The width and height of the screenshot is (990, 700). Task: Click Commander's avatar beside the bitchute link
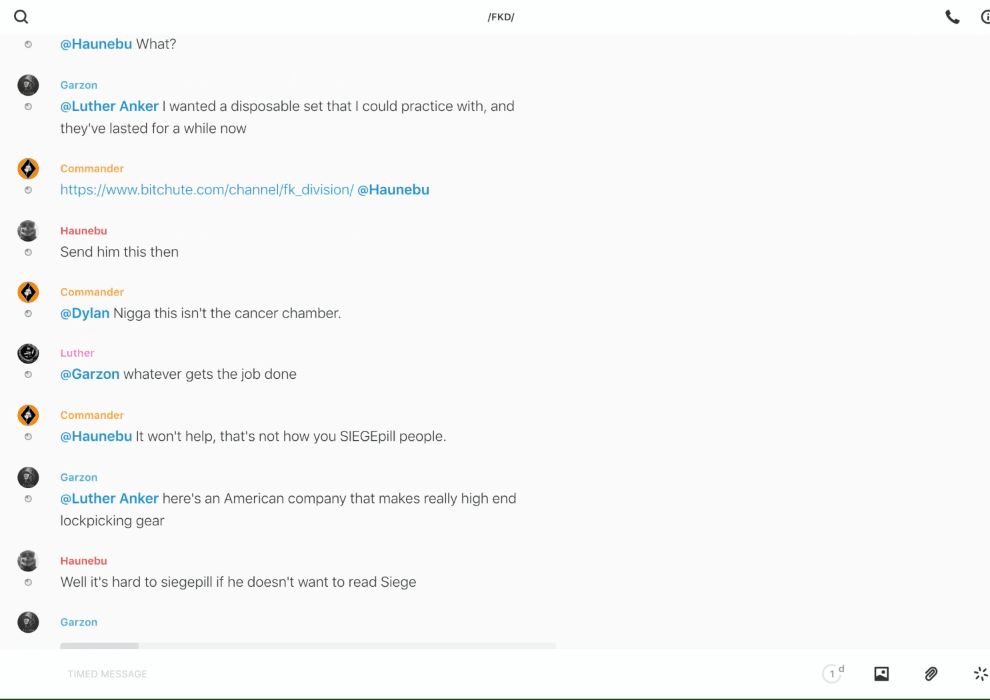click(28, 169)
